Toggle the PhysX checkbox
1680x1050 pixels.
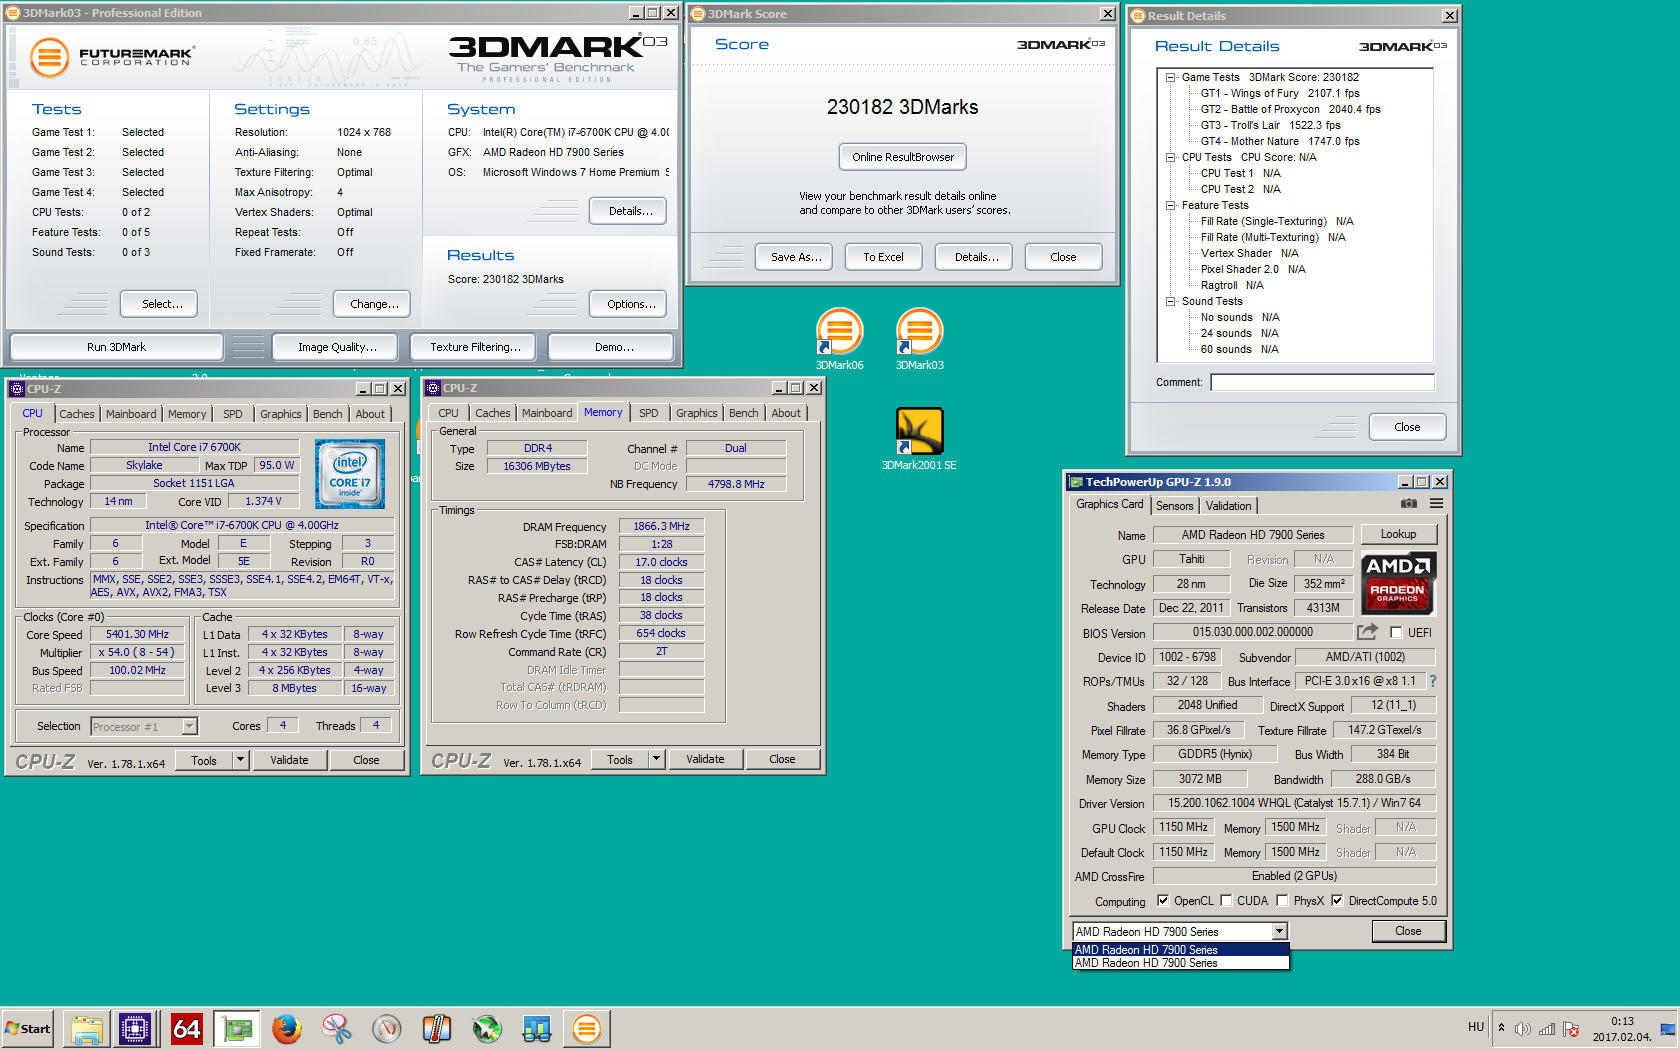[1282, 901]
